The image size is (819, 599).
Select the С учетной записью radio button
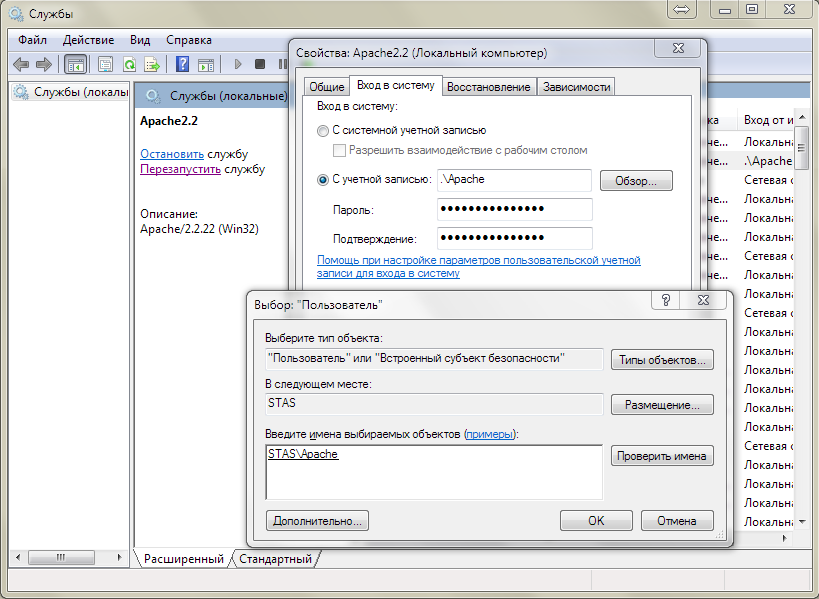(x=323, y=180)
